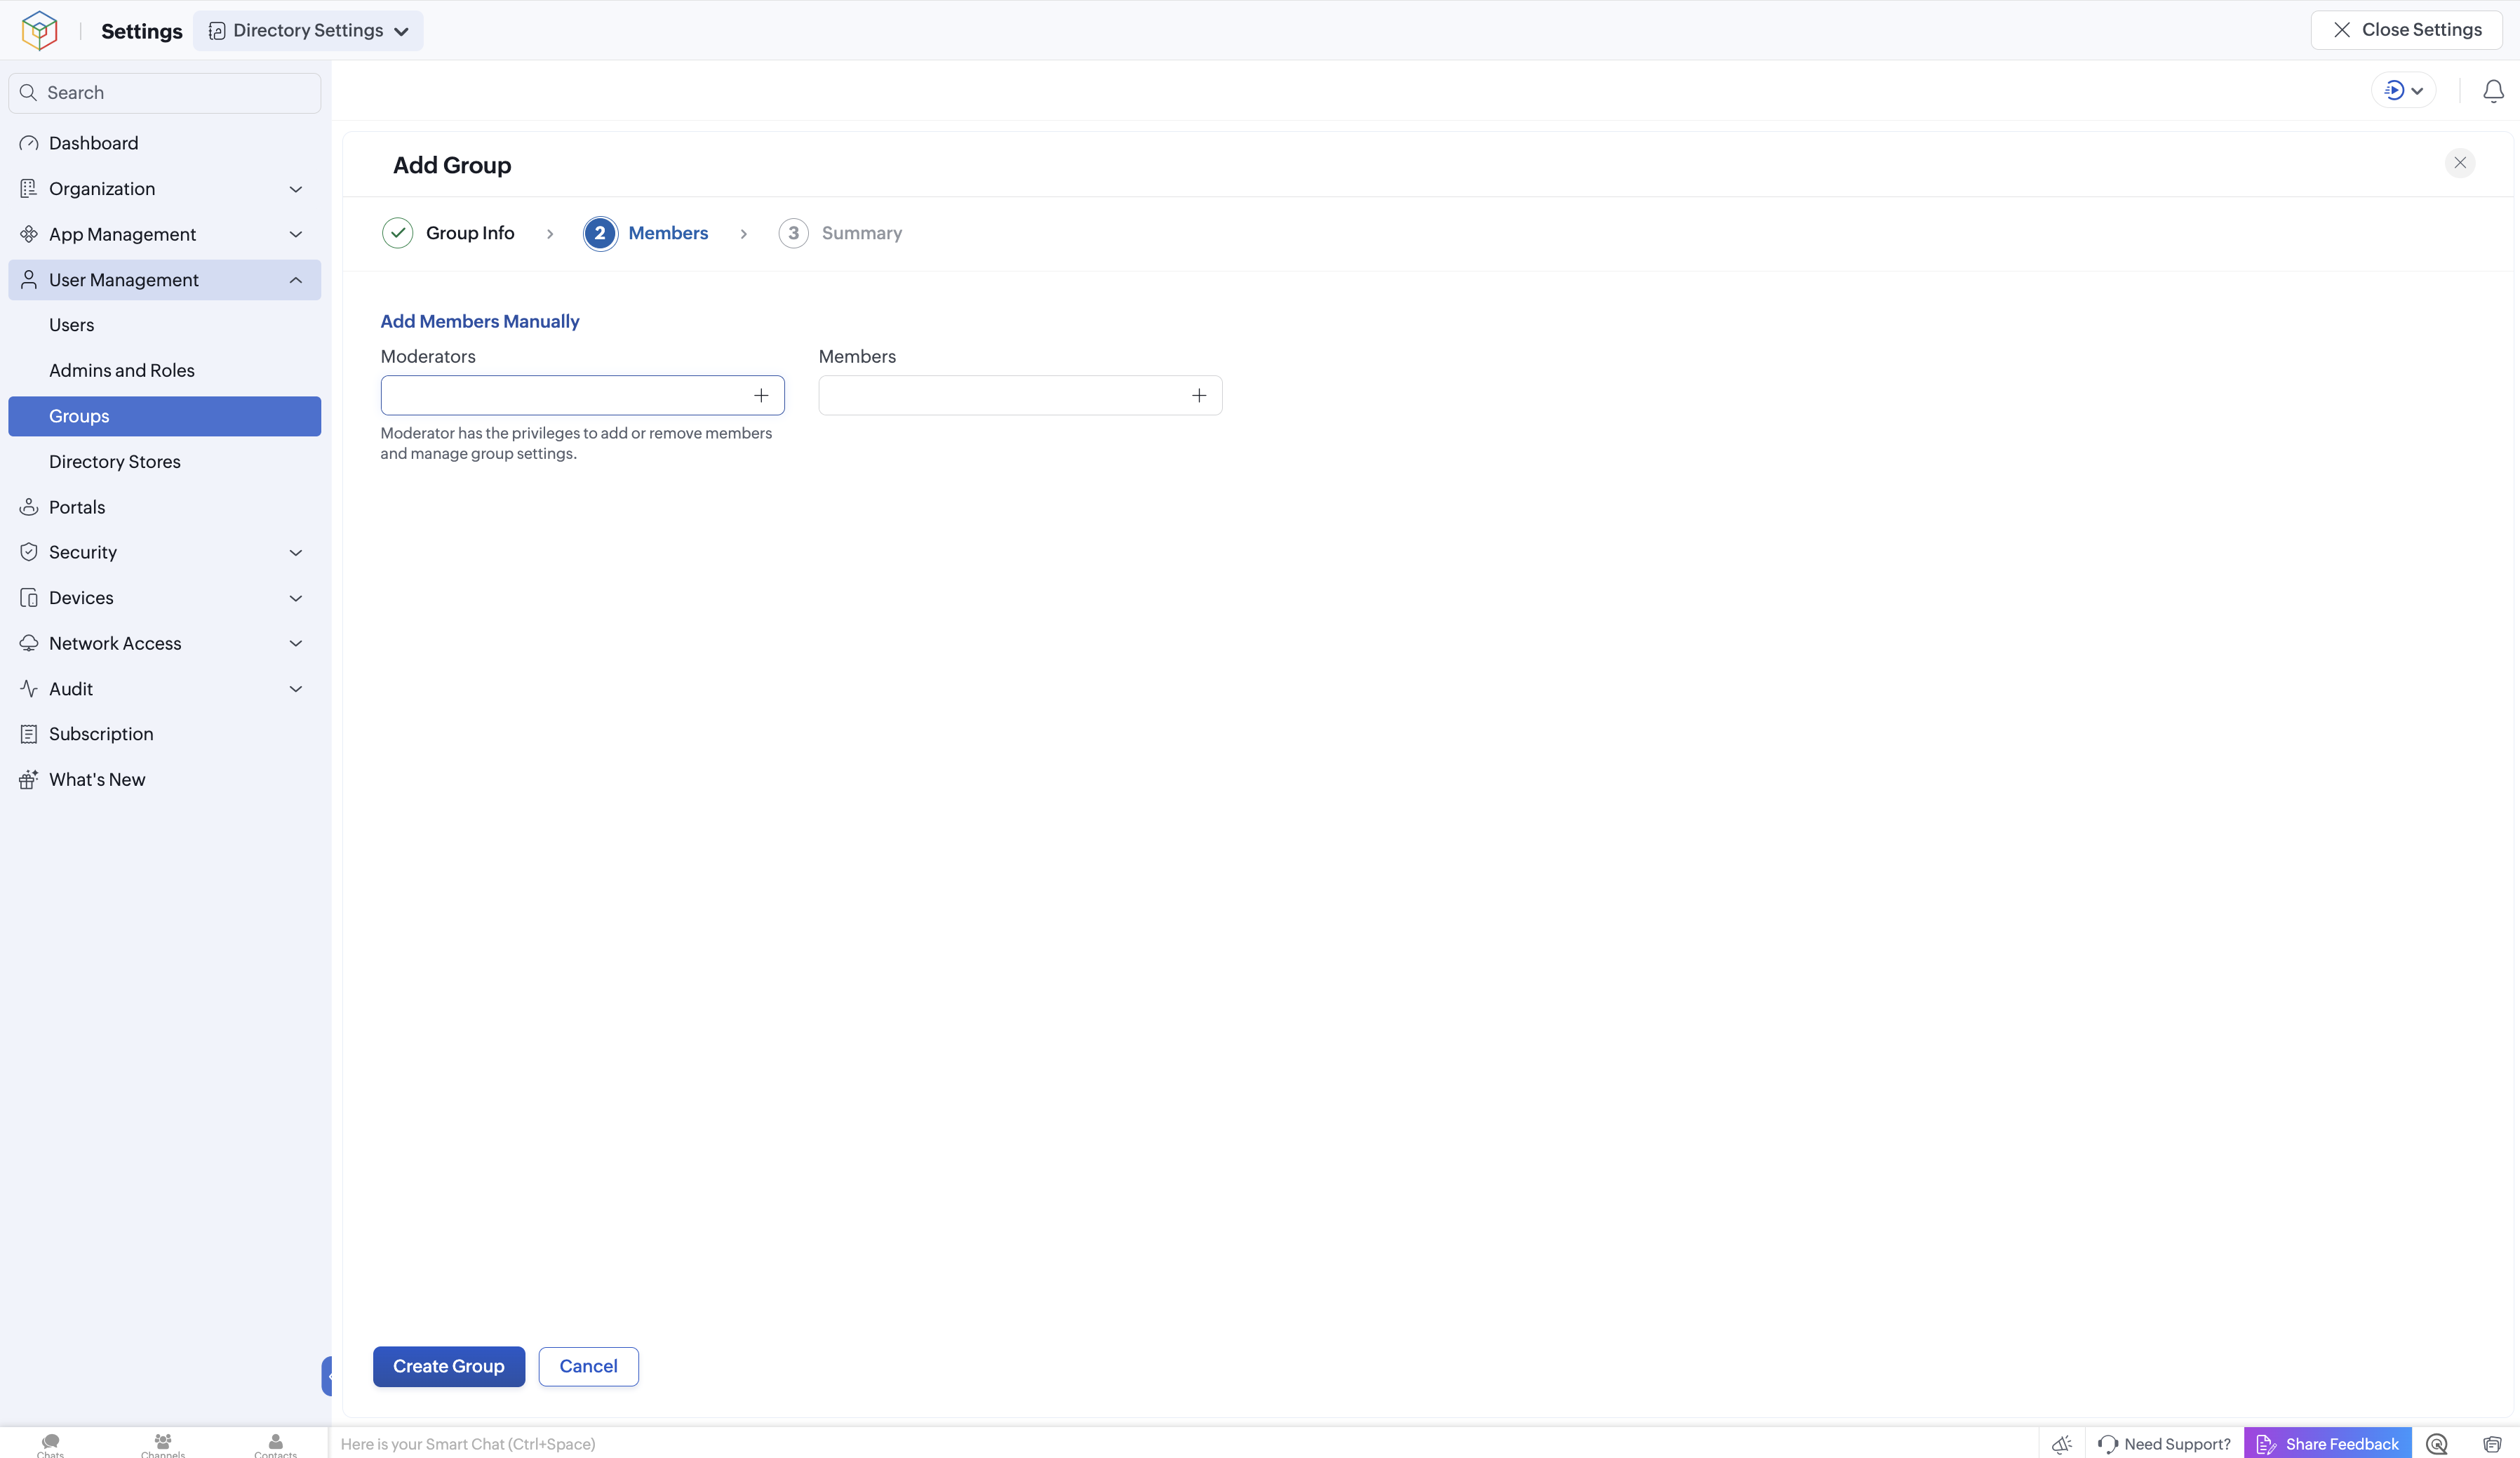
Task: Click the App Management icon
Action: pyautogui.click(x=29, y=234)
